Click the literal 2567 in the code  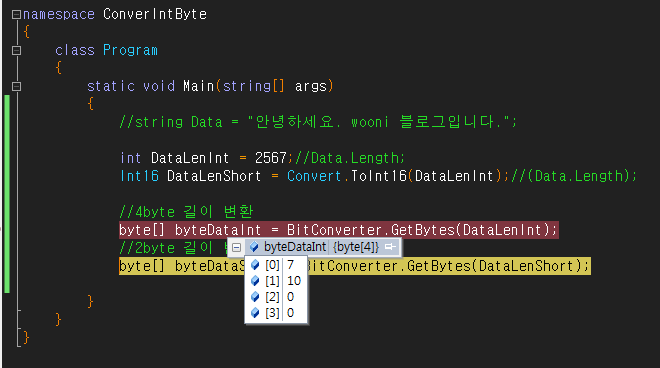(x=271, y=158)
